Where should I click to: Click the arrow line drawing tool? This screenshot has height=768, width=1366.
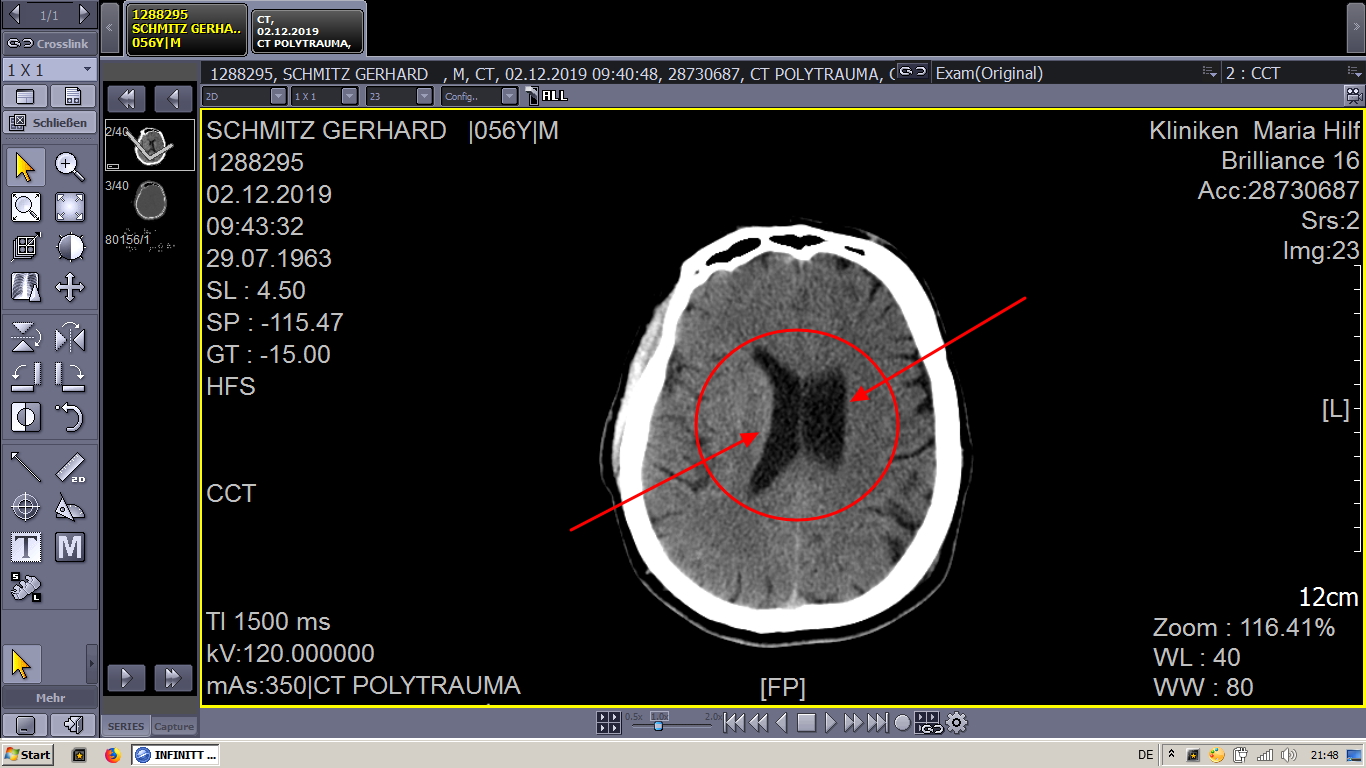click(x=26, y=467)
